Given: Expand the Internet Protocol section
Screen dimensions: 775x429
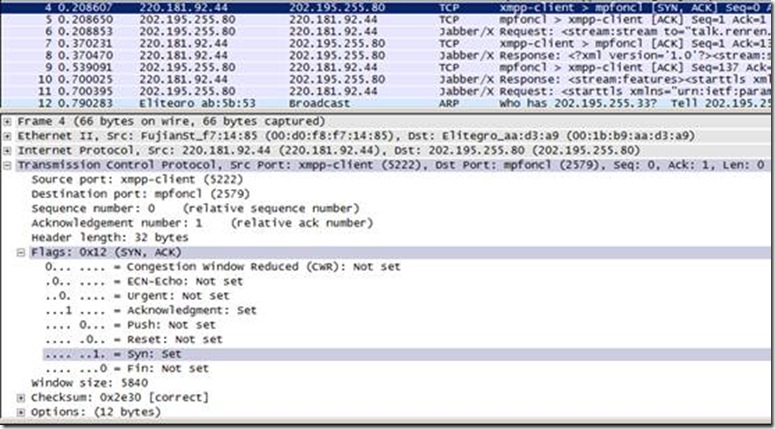Looking at the screenshot, I should [x=9, y=150].
